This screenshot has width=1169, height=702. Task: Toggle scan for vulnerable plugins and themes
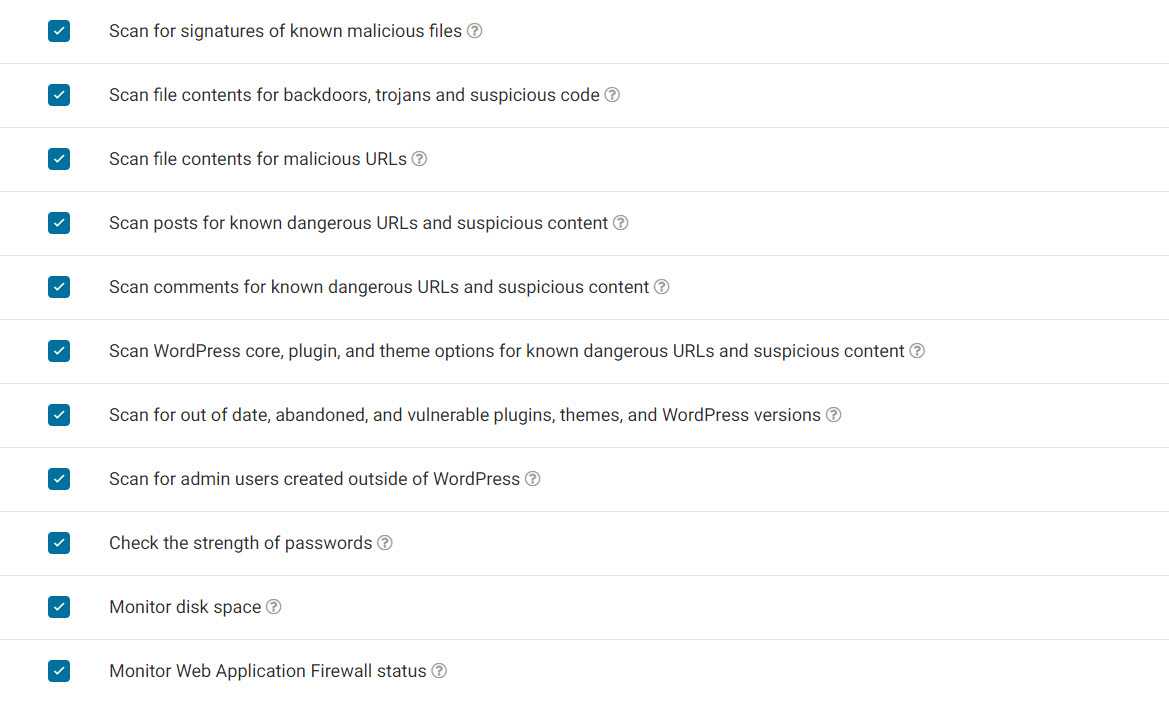[59, 414]
